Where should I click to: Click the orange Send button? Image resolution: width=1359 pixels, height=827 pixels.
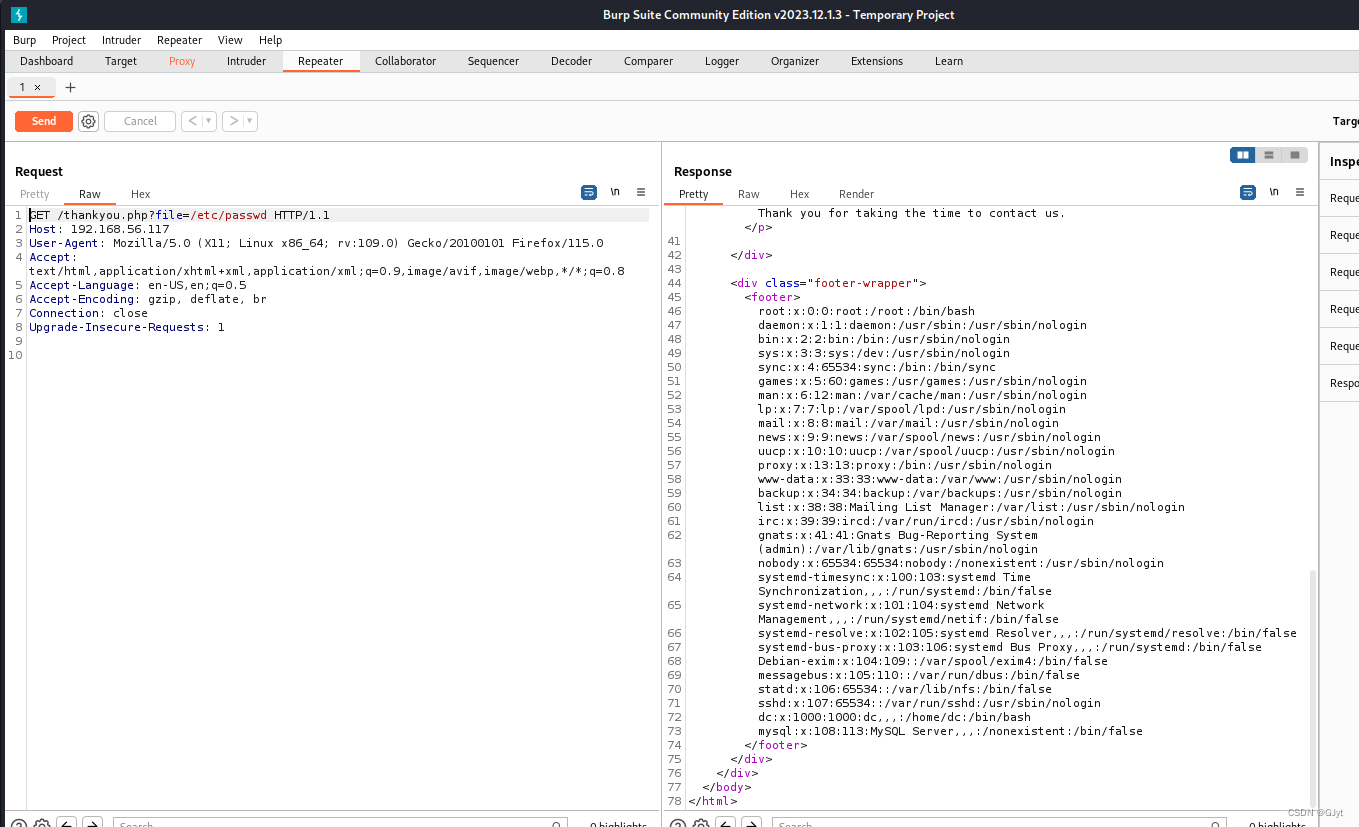tap(44, 121)
